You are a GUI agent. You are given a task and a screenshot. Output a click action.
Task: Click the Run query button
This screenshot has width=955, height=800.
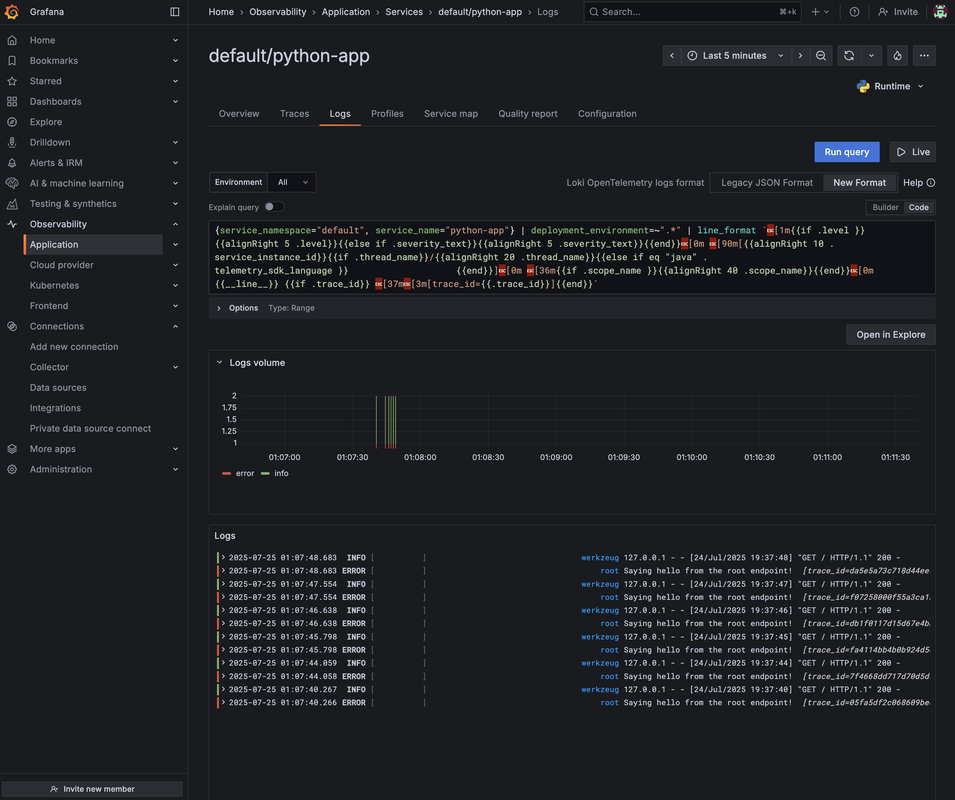coord(847,152)
